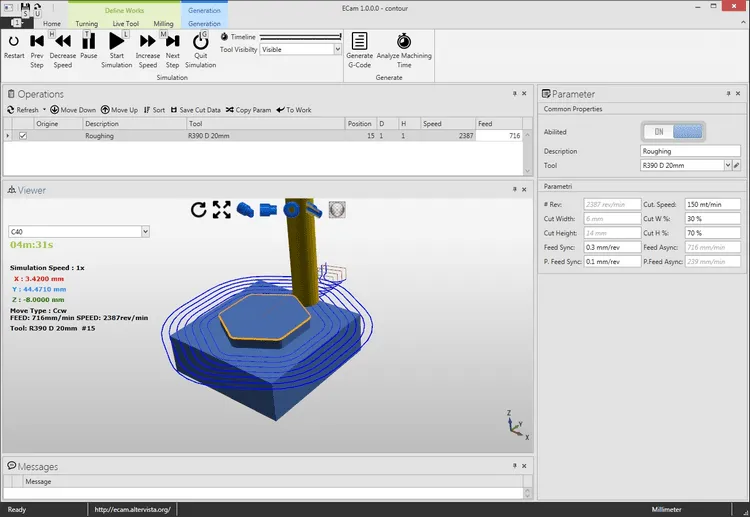Toggle the Abilited ON switch

click(673, 132)
